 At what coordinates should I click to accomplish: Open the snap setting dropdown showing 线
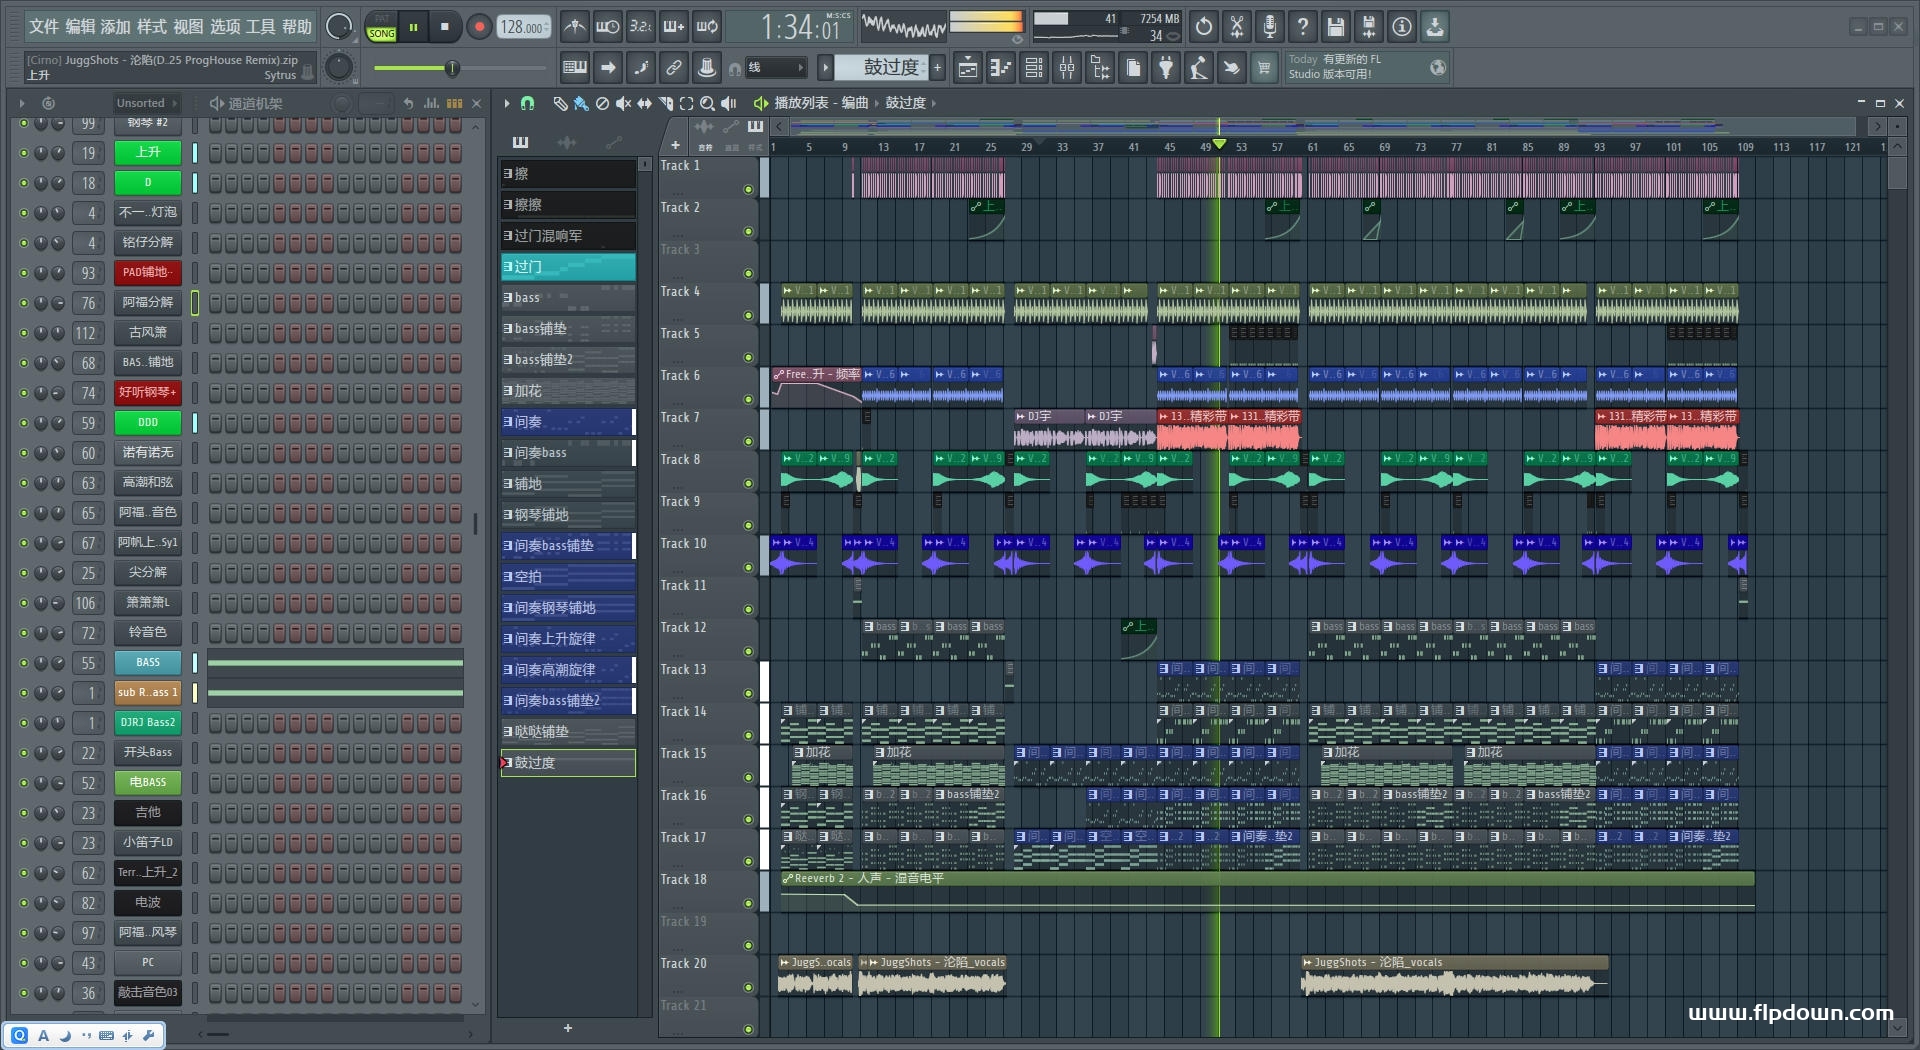point(776,68)
